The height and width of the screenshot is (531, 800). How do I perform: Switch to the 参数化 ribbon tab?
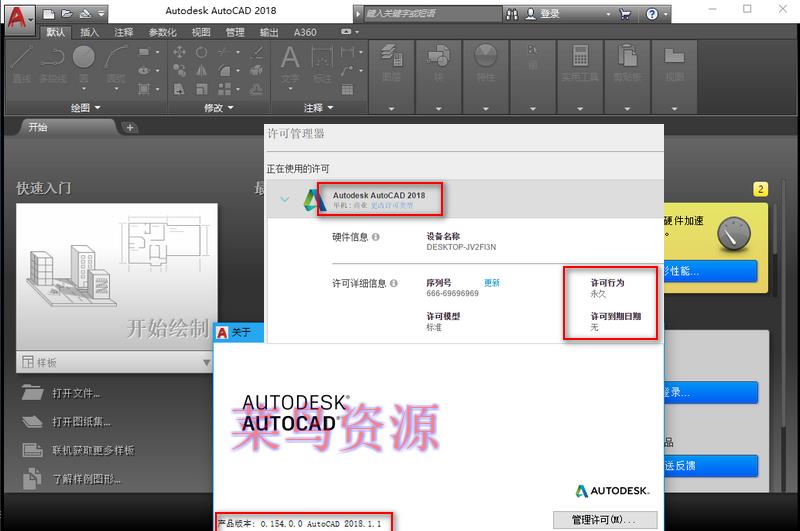(162, 32)
